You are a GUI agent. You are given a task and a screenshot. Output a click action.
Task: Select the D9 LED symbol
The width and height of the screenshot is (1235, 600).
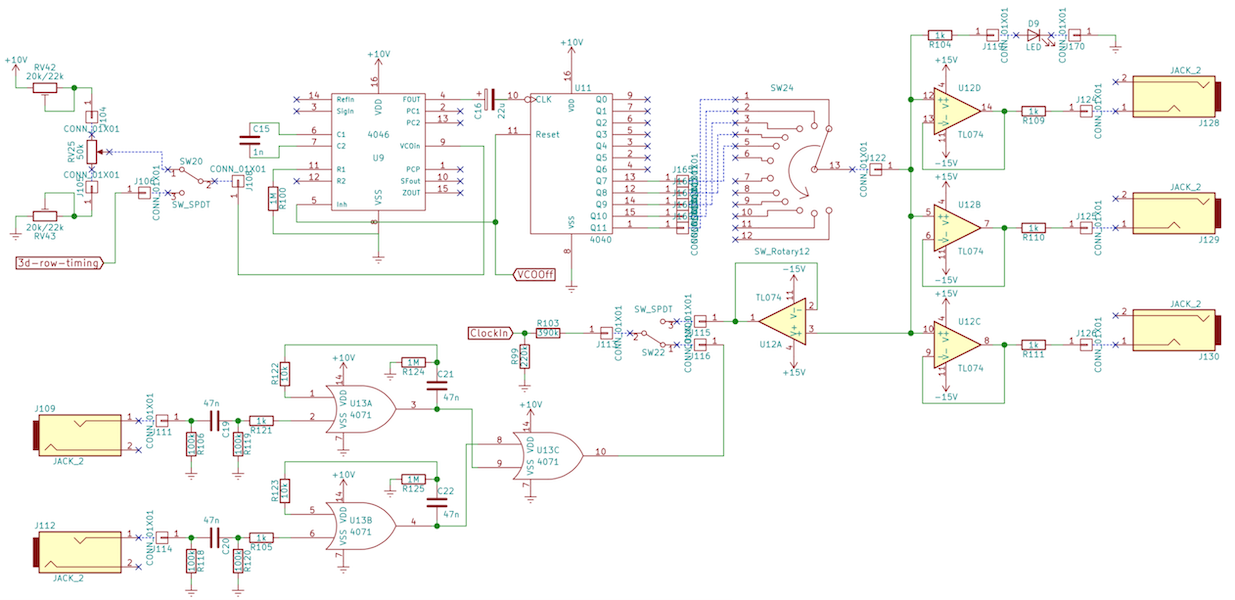[1034, 36]
